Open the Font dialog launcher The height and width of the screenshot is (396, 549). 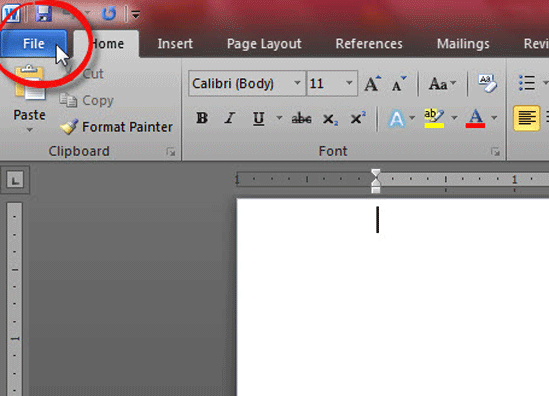pyautogui.click(x=495, y=152)
